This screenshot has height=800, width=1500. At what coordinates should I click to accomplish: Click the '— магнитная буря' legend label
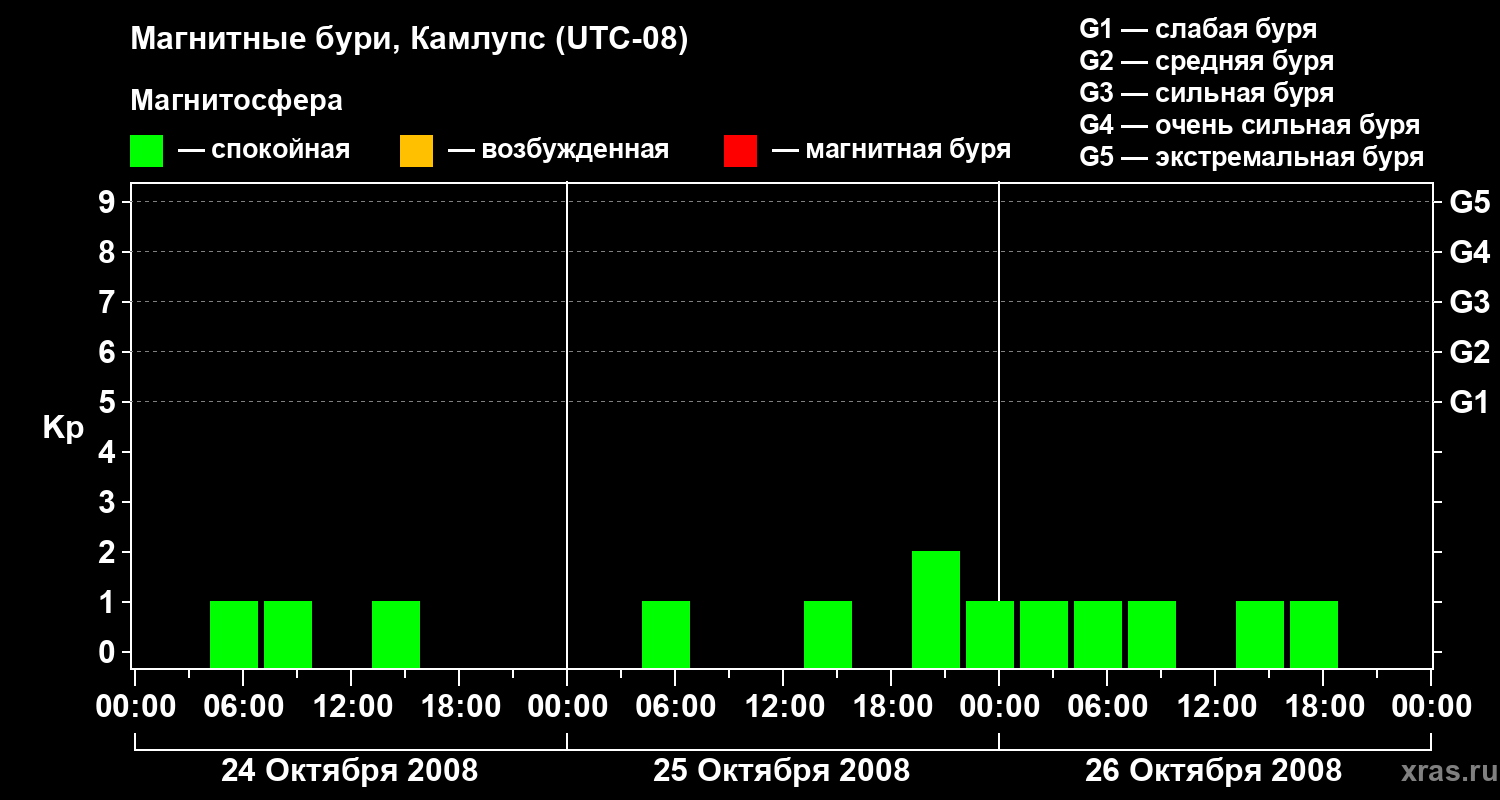coord(891,150)
